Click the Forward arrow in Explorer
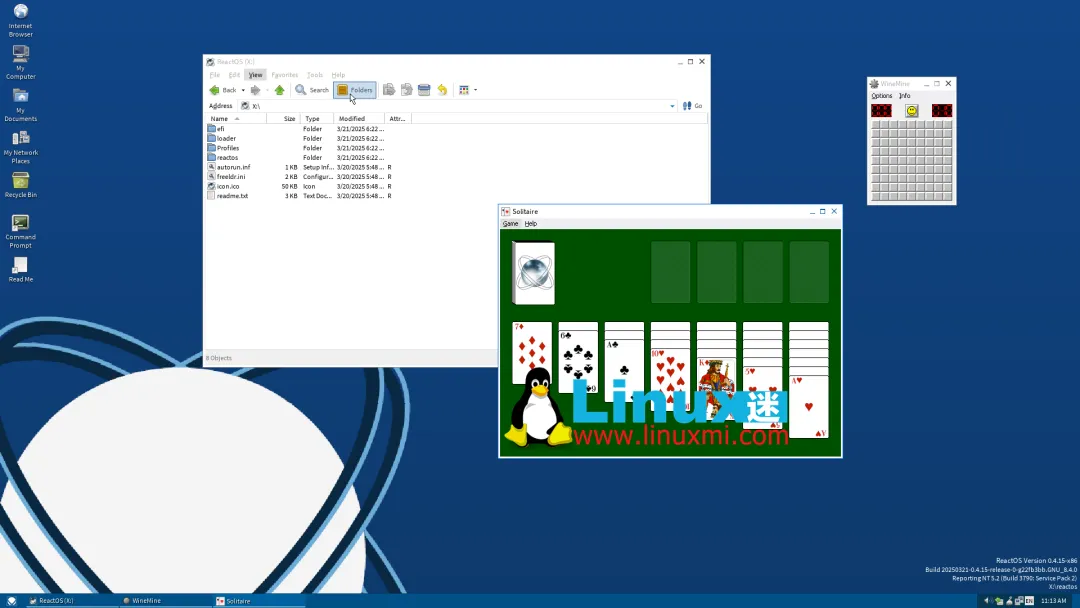Screen dimensions: 1080x608 coord(256,90)
